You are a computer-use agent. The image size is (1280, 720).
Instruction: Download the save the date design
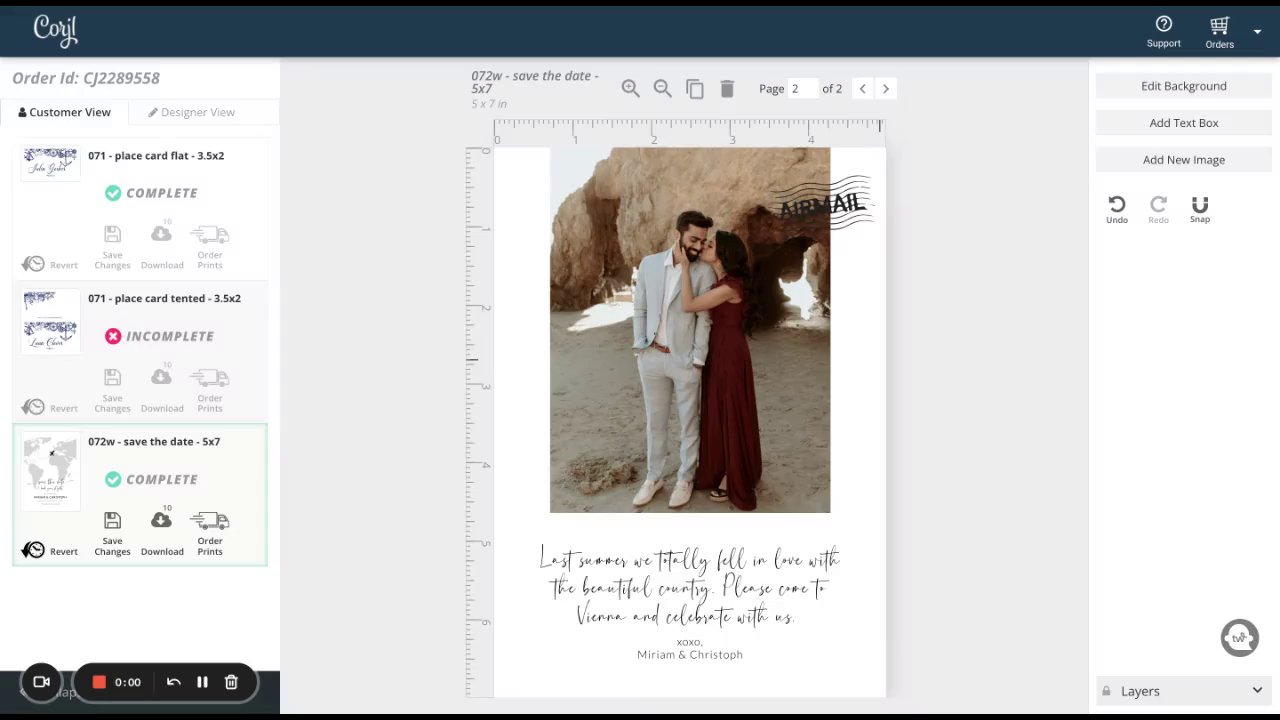tap(162, 533)
